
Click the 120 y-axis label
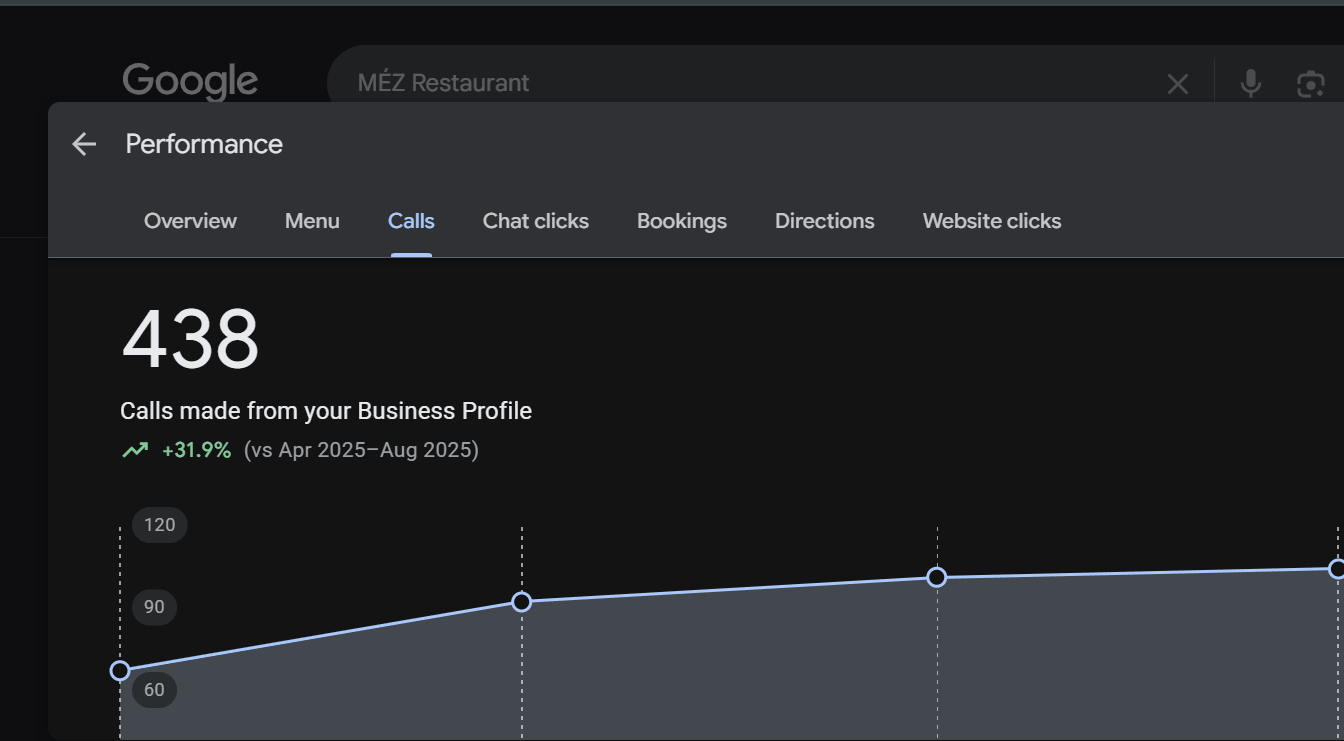coord(160,525)
